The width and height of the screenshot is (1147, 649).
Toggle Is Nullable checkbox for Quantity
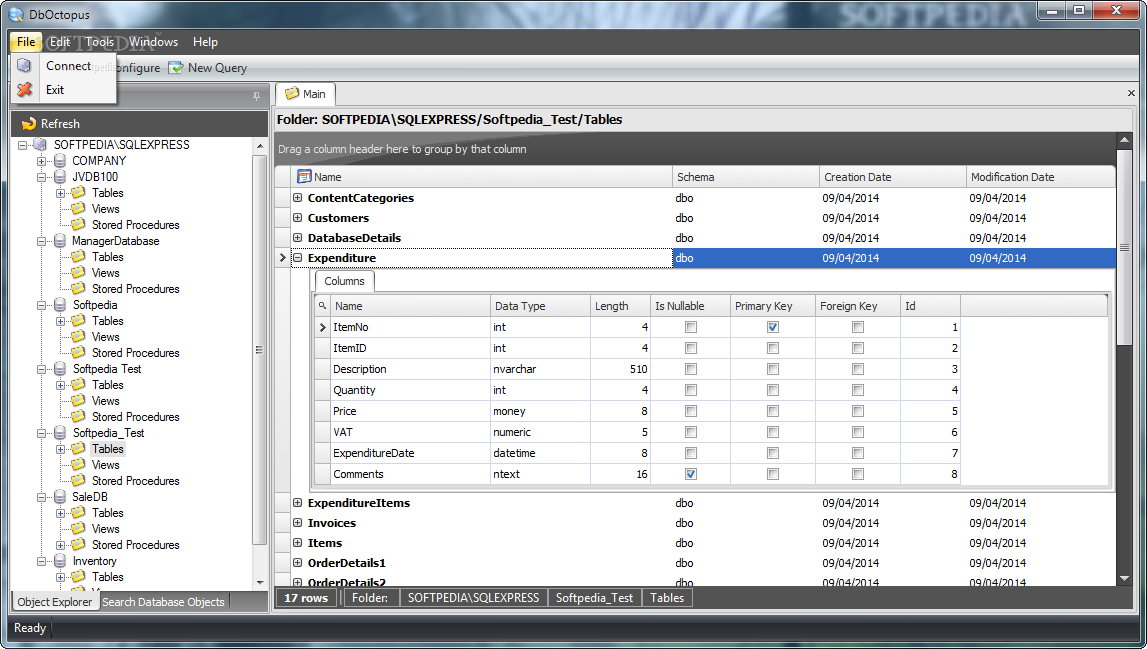click(x=691, y=390)
